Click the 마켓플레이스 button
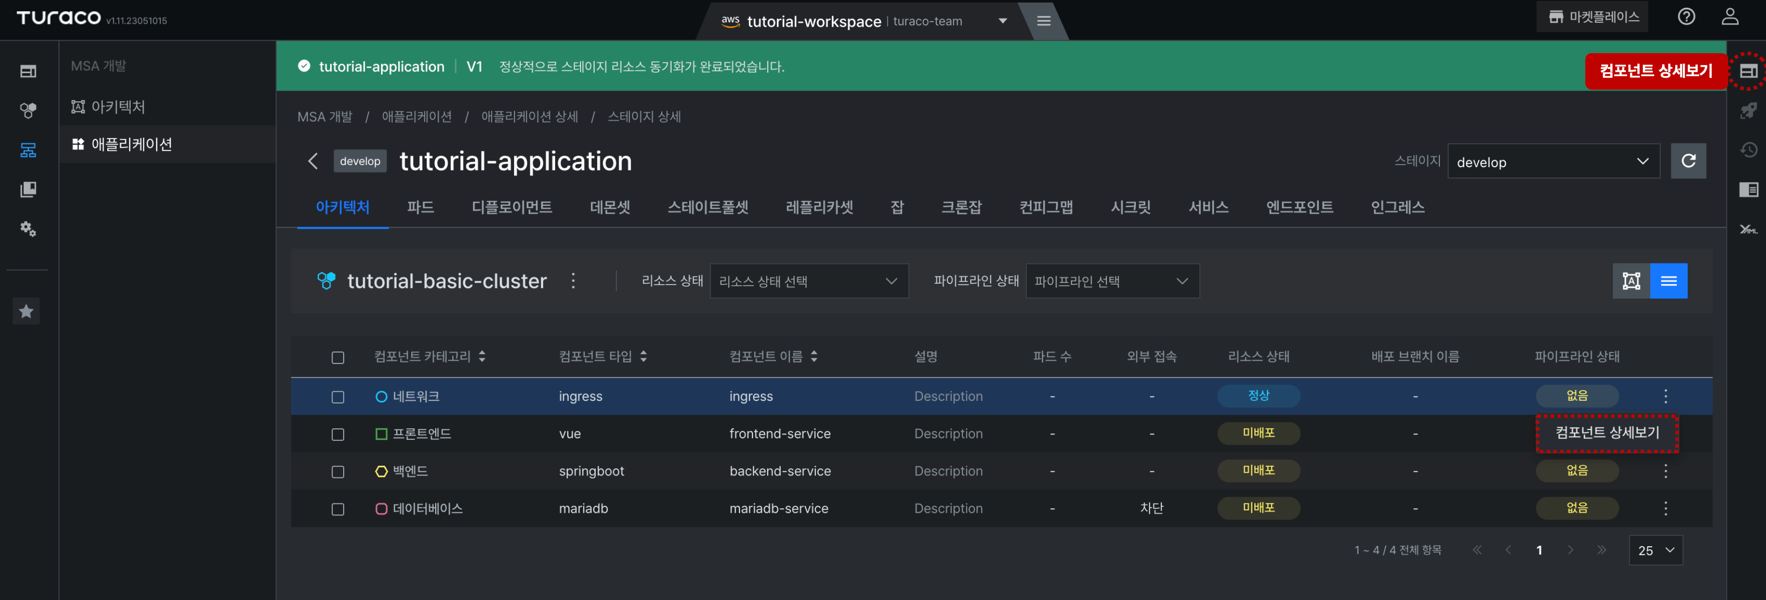The height and width of the screenshot is (600, 1766). point(1594,17)
